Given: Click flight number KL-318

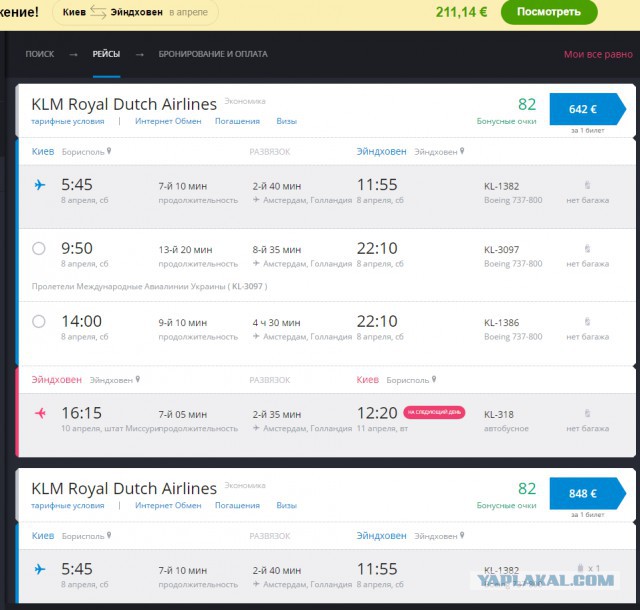Looking at the screenshot, I should point(499,414).
